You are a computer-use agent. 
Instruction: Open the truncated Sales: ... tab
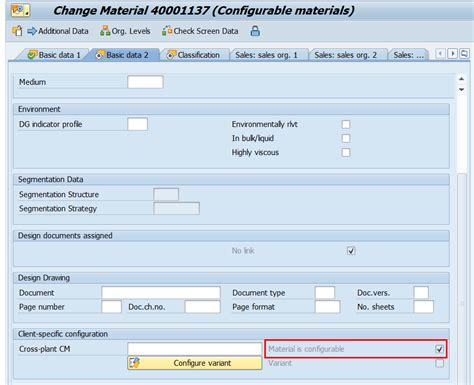pyautogui.click(x=408, y=55)
